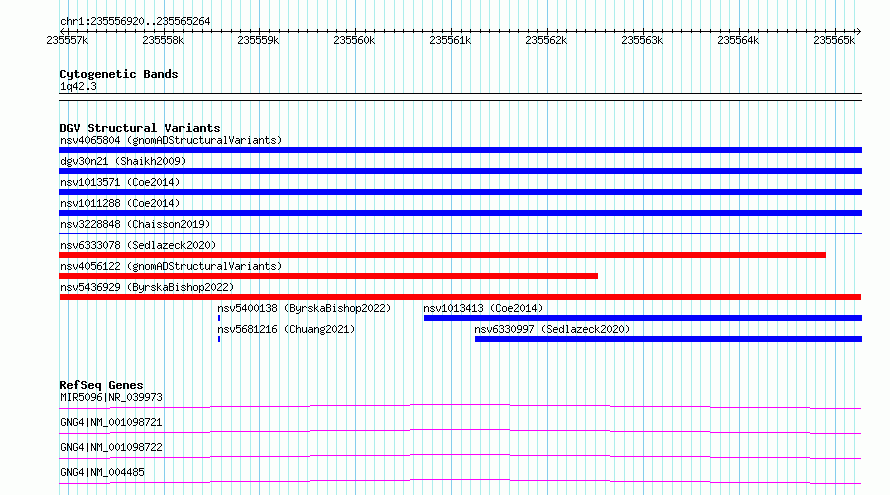Open variant label nsv5681216 (Chuang2021)
This screenshot has width=890, height=495.
coord(286,329)
